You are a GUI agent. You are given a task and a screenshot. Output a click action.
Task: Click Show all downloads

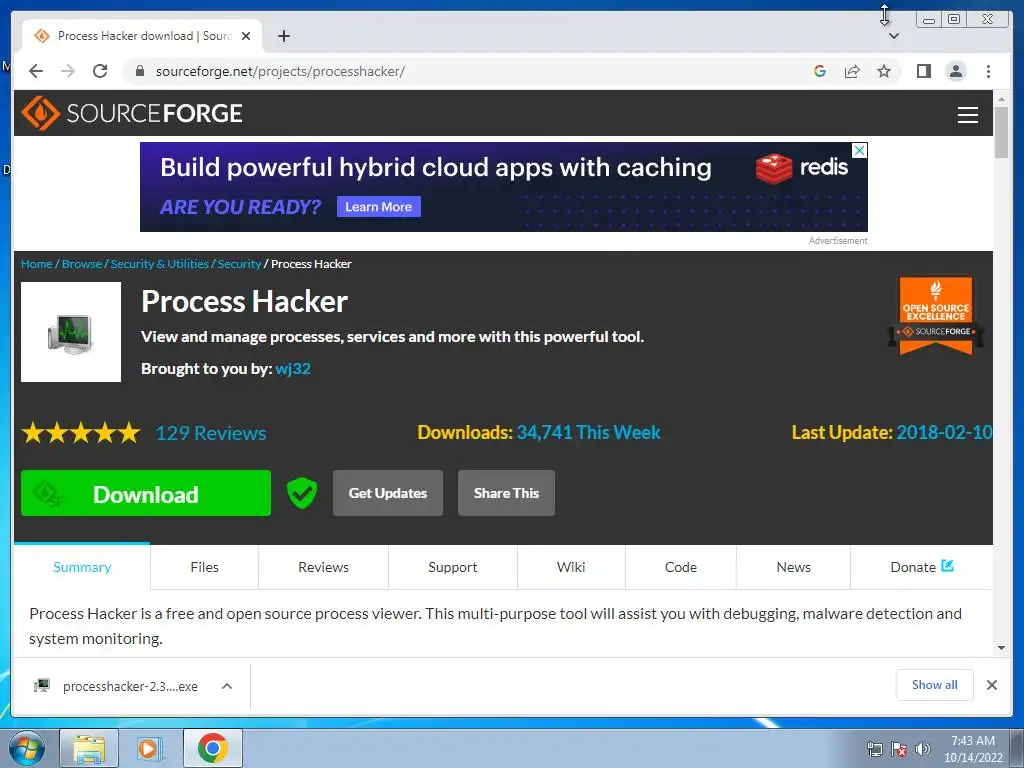[x=935, y=684]
